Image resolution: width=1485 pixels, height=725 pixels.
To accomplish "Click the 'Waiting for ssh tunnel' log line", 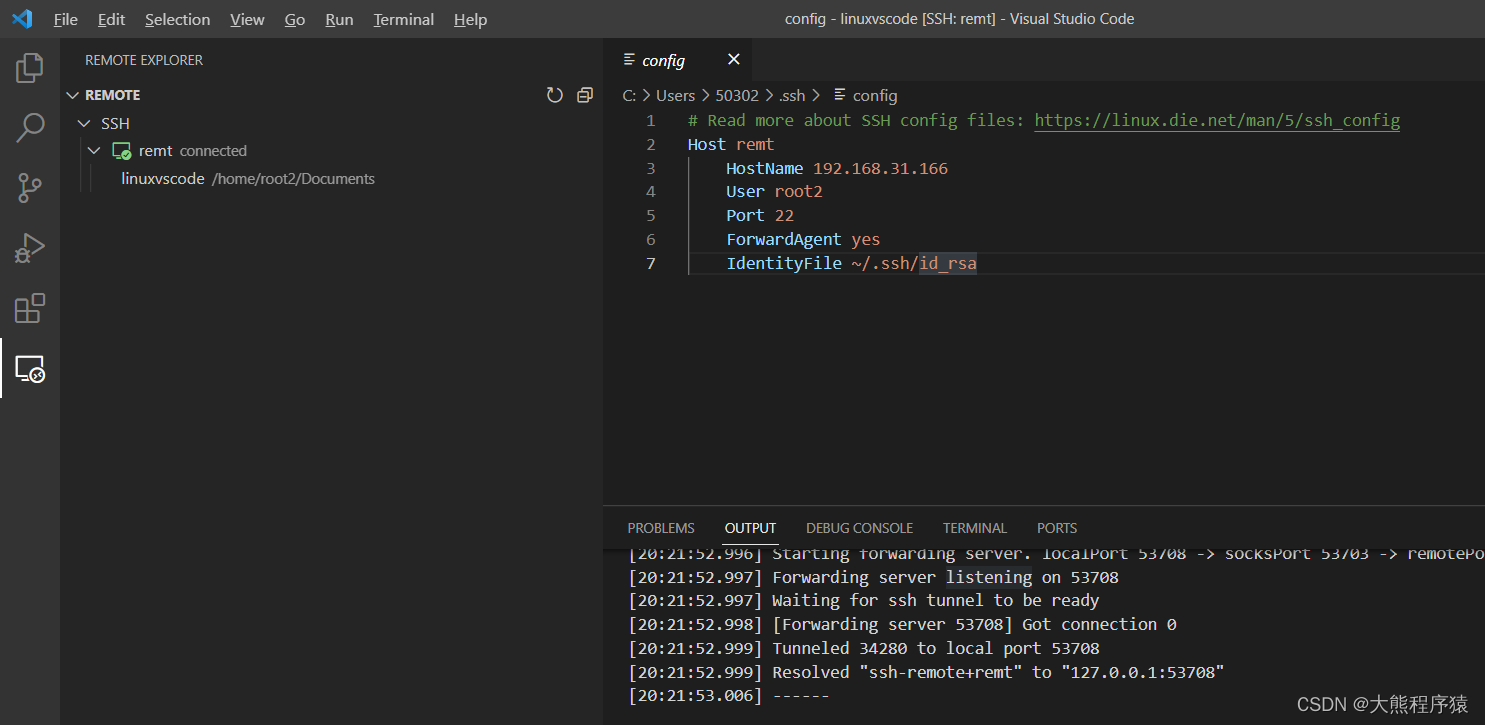I will point(863,600).
